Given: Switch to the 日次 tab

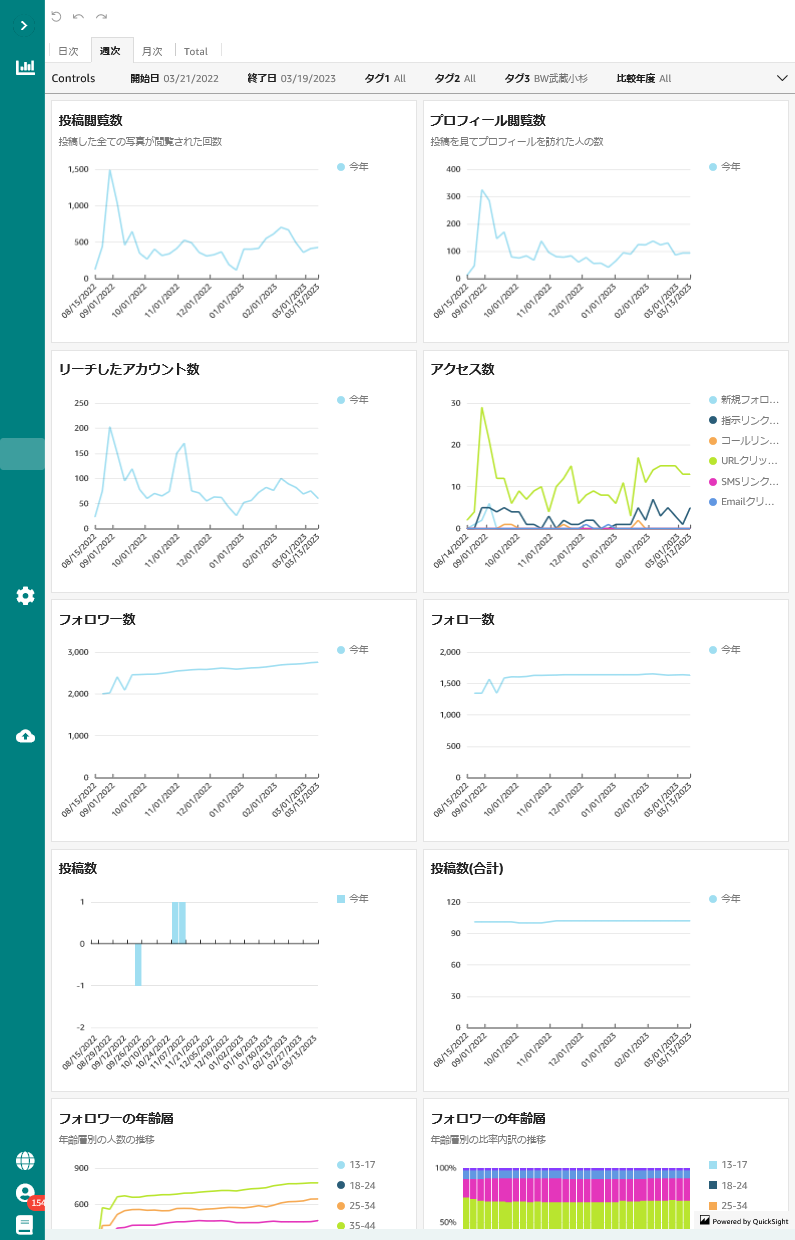Looking at the screenshot, I should [68, 51].
